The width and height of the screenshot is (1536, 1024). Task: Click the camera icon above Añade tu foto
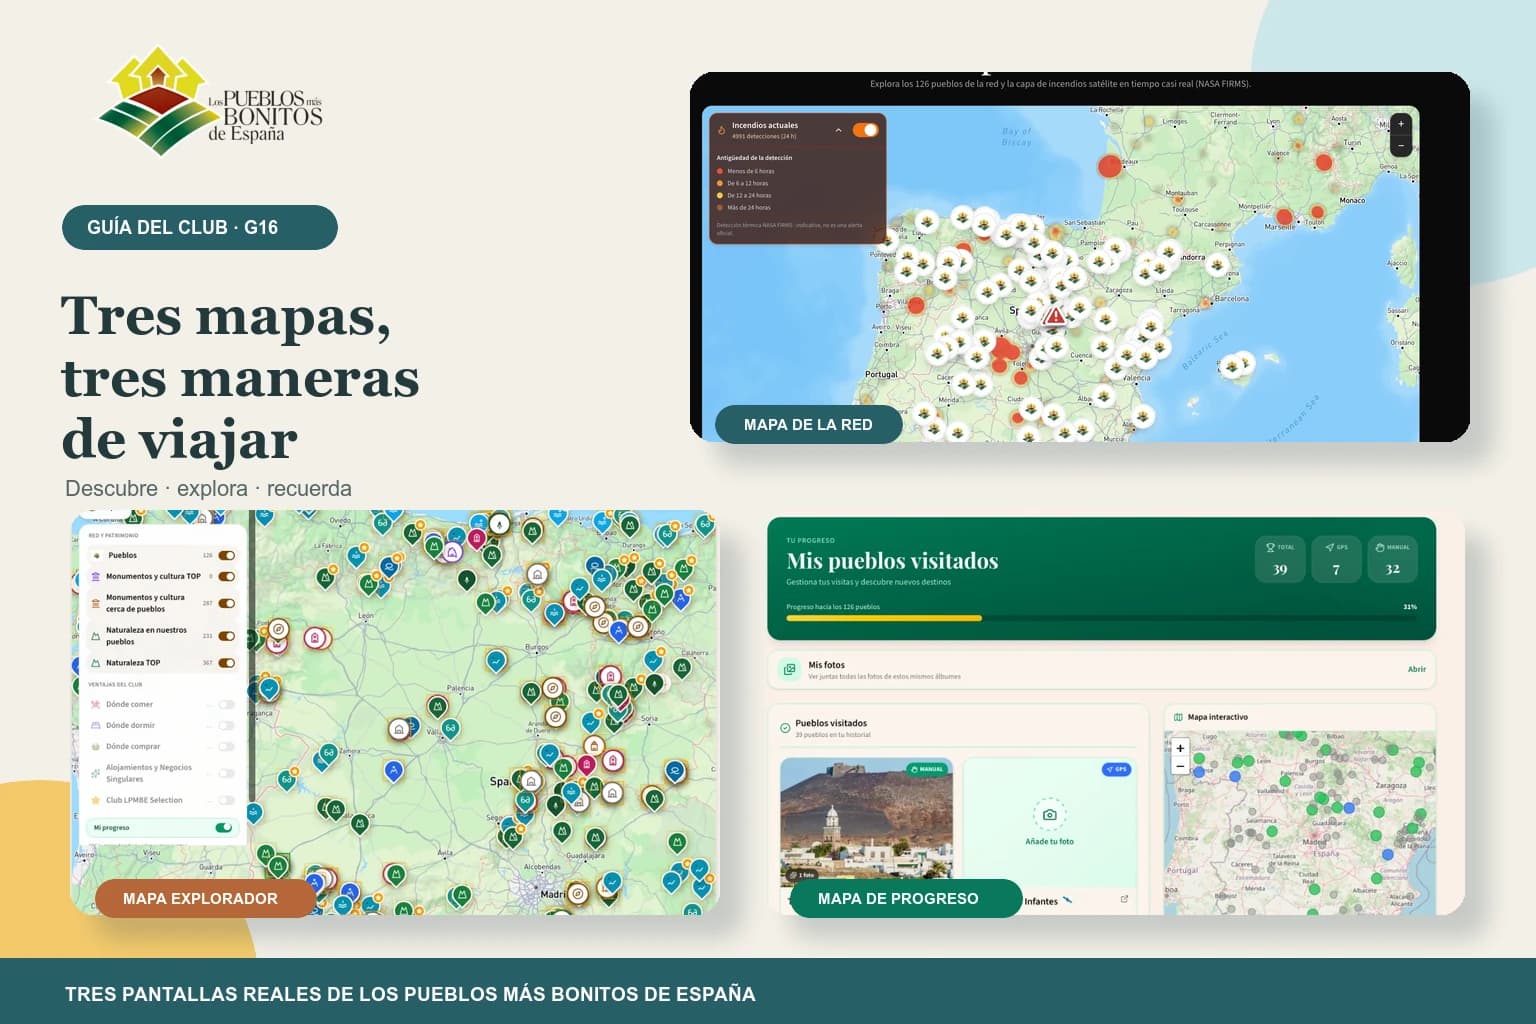[x=1049, y=815]
